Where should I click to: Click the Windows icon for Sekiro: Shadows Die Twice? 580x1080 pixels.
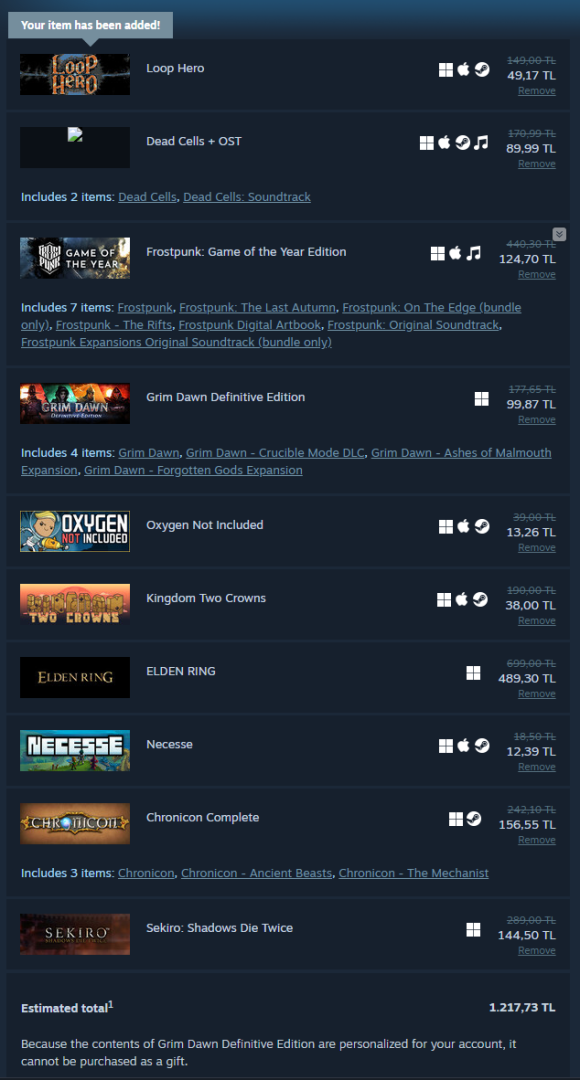pyautogui.click(x=473, y=930)
